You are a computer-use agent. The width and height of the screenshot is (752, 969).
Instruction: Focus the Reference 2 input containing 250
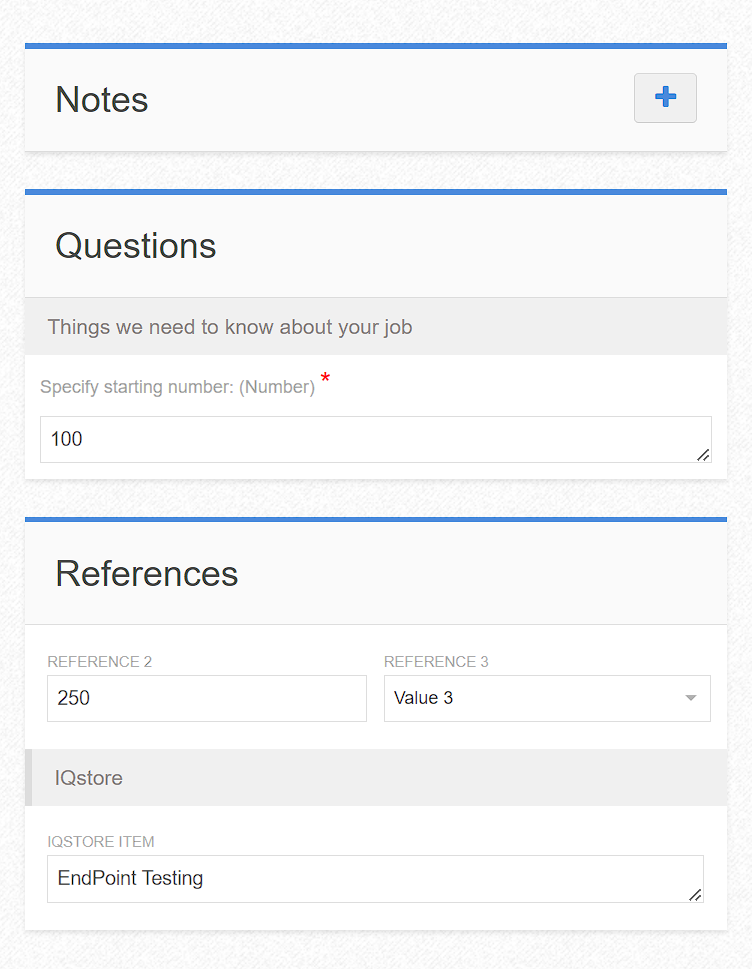207,698
